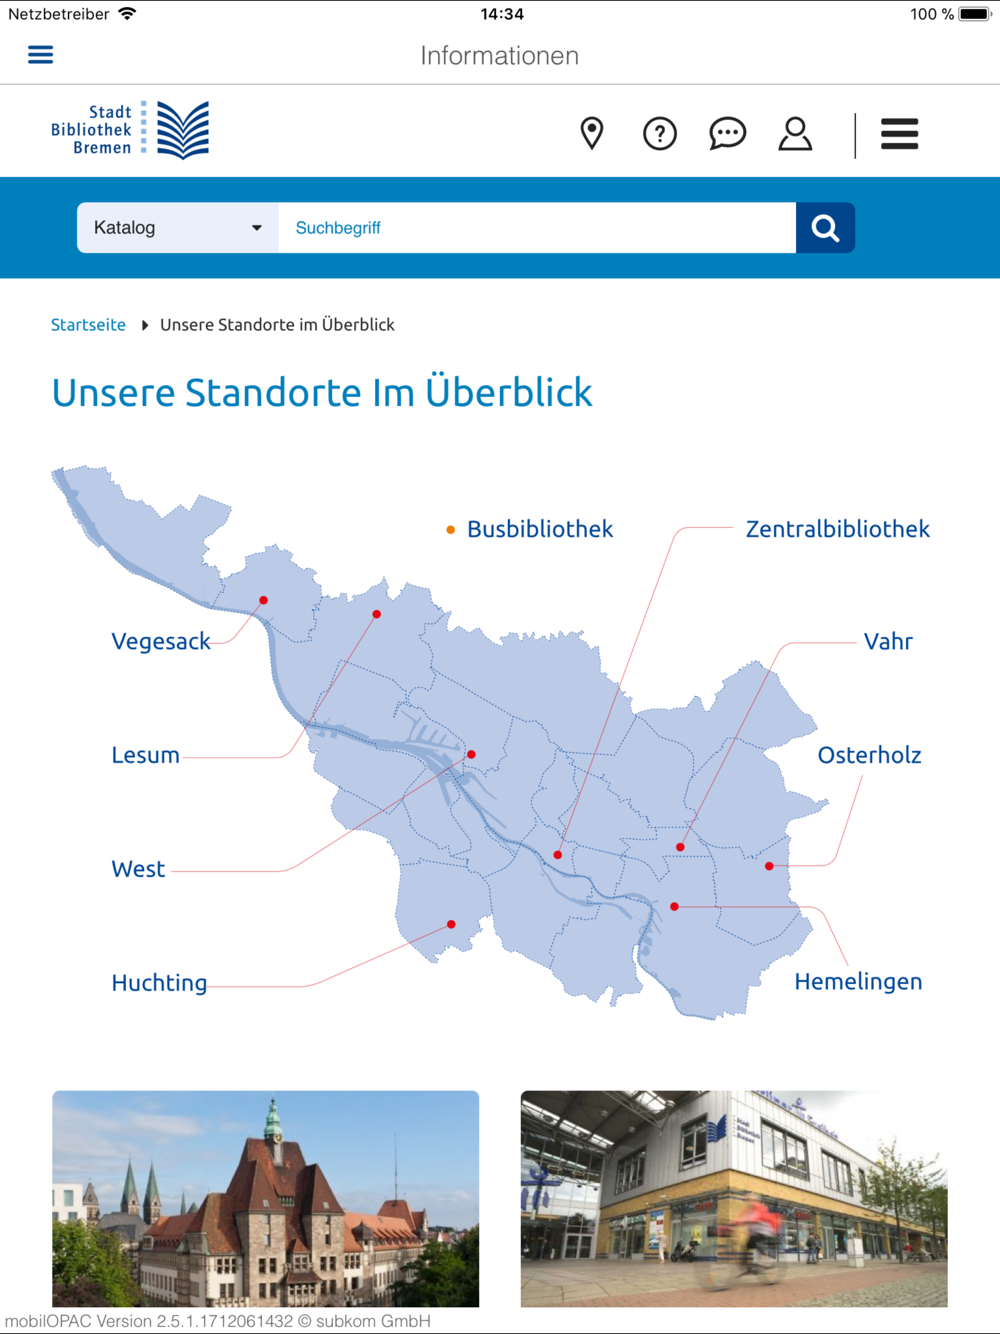Expand the Katalog dropdown
Image resolution: width=1000 pixels, height=1334 pixels.
click(178, 228)
